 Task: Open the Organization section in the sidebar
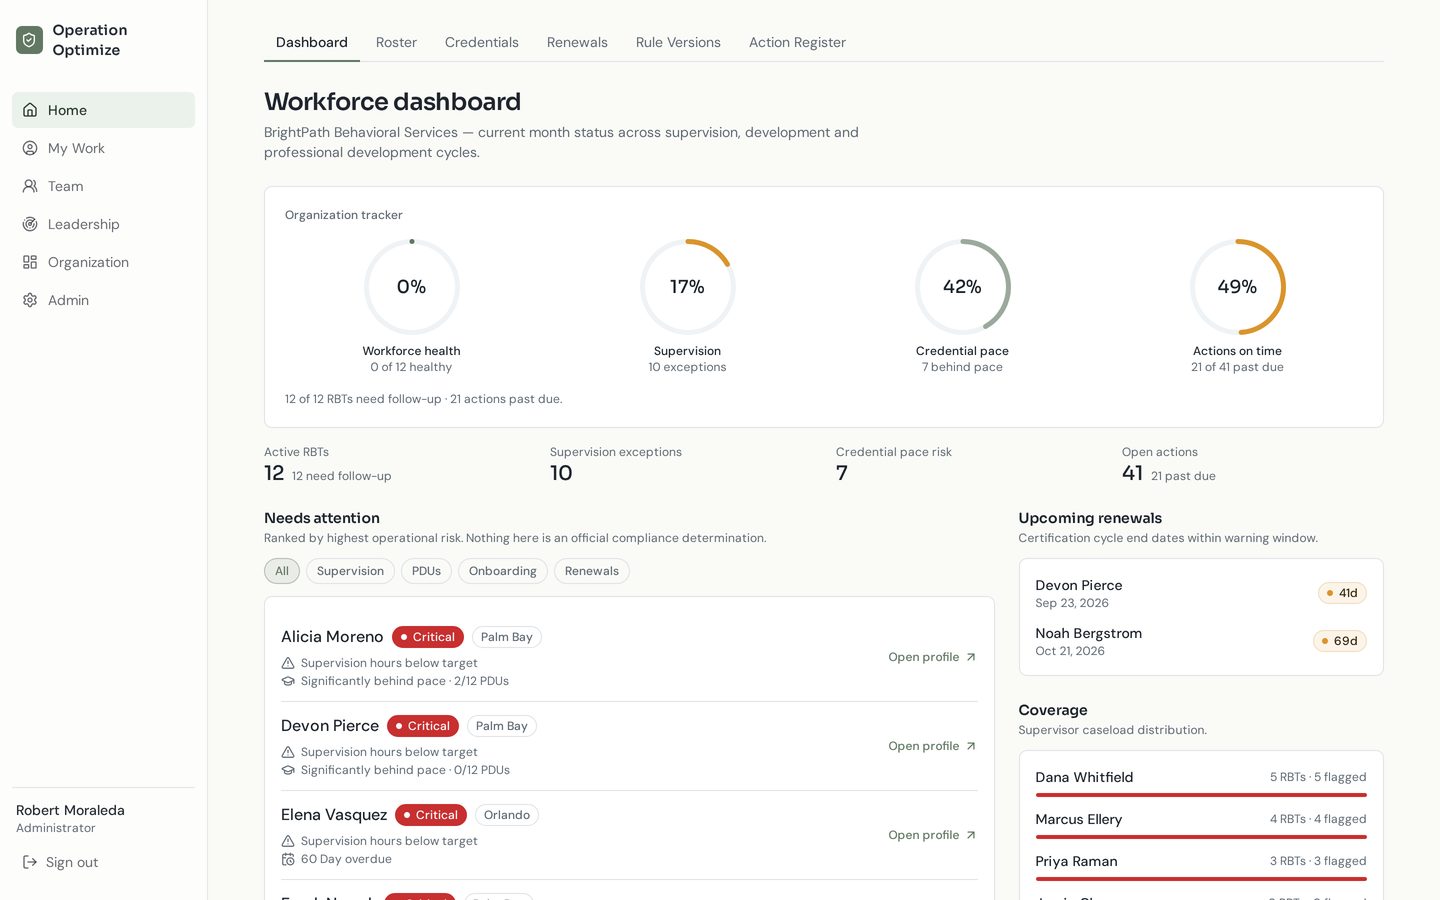point(104,262)
